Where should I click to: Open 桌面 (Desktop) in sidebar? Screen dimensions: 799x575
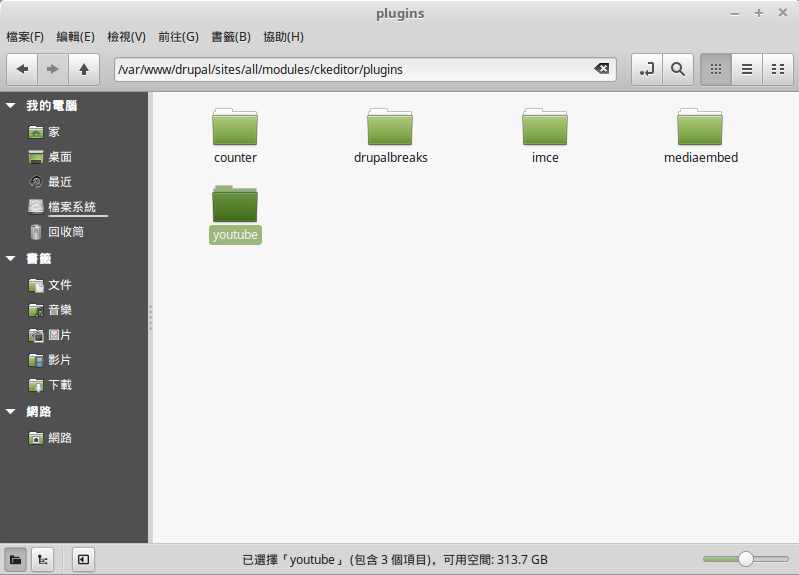coord(50,157)
